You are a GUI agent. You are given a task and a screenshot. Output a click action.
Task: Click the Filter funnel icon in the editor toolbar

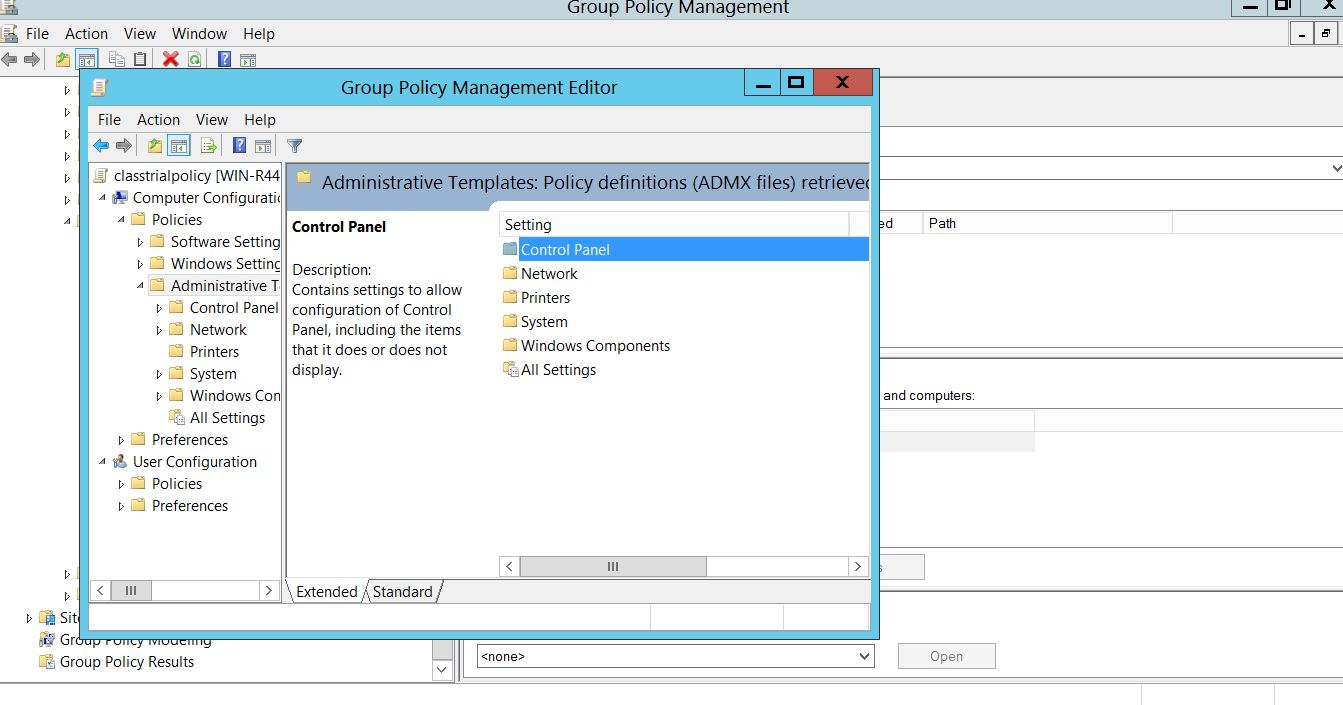tap(294, 146)
